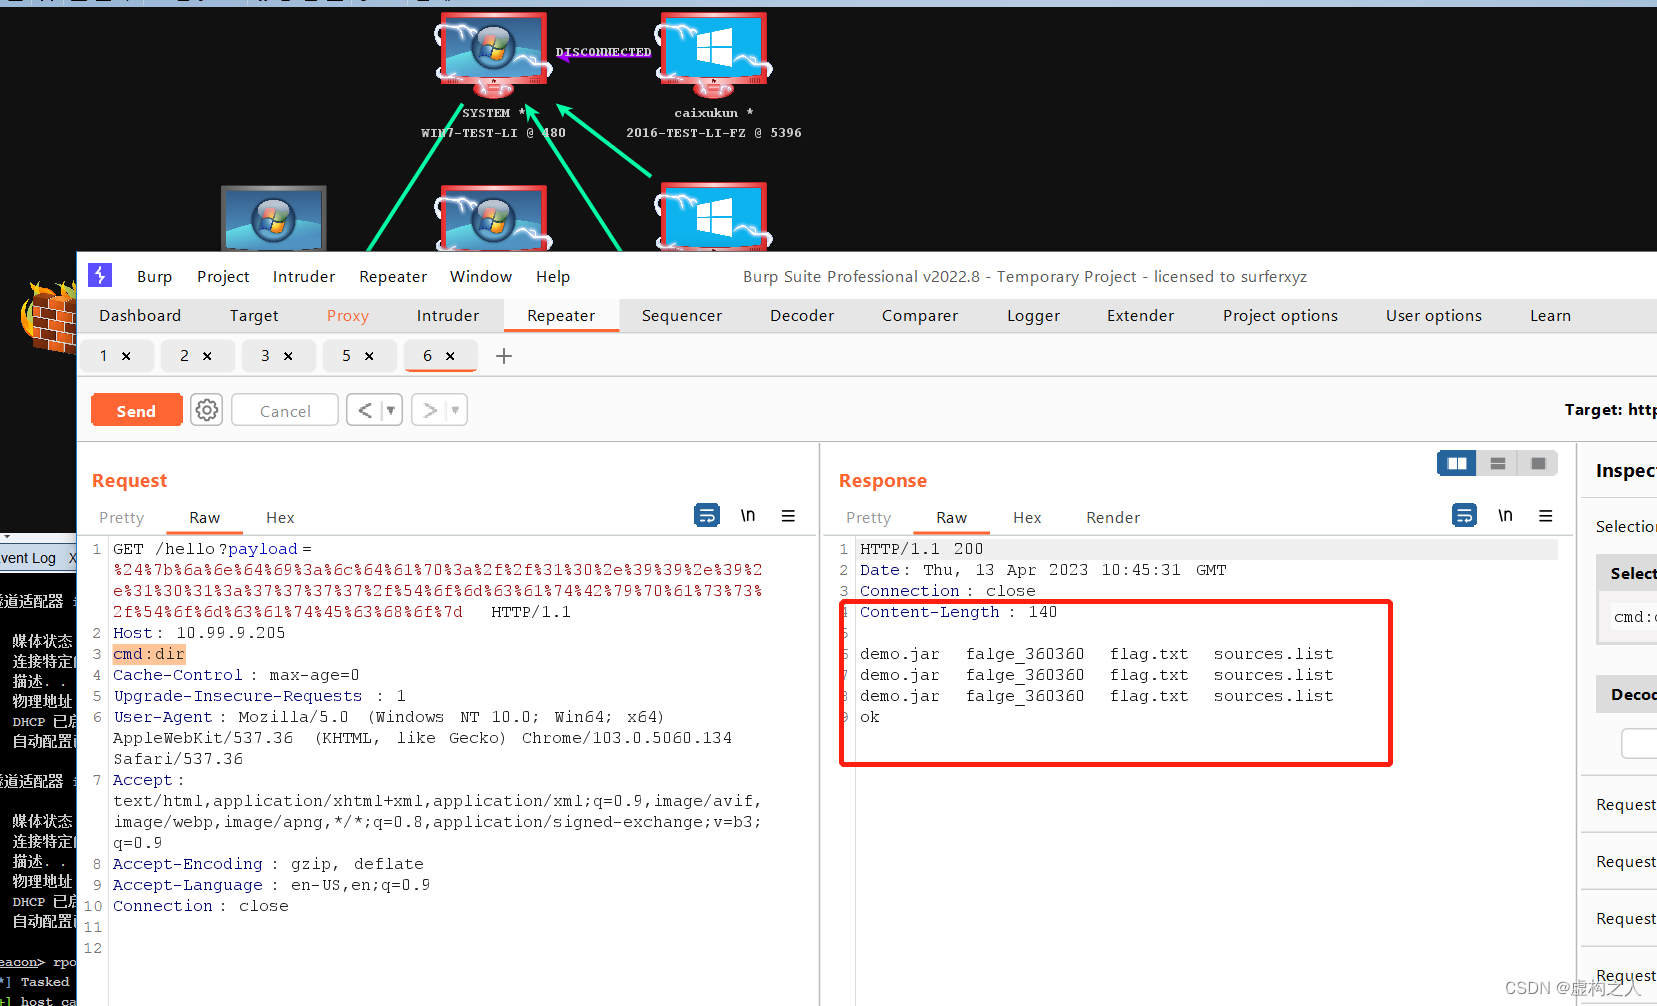Select Repeater tab 6
1657x1006 pixels.
point(428,356)
